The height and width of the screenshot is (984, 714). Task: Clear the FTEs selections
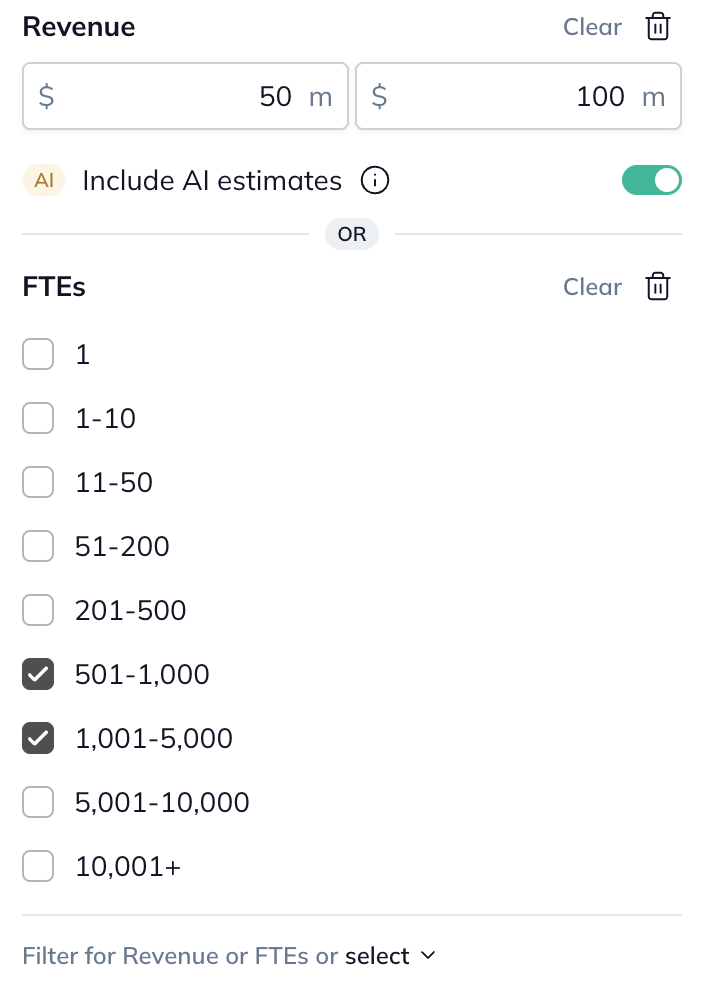click(592, 287)
